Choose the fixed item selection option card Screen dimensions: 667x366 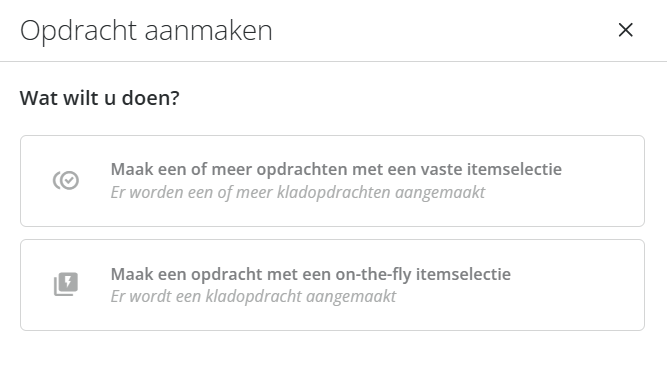click(x=332, y=181)
